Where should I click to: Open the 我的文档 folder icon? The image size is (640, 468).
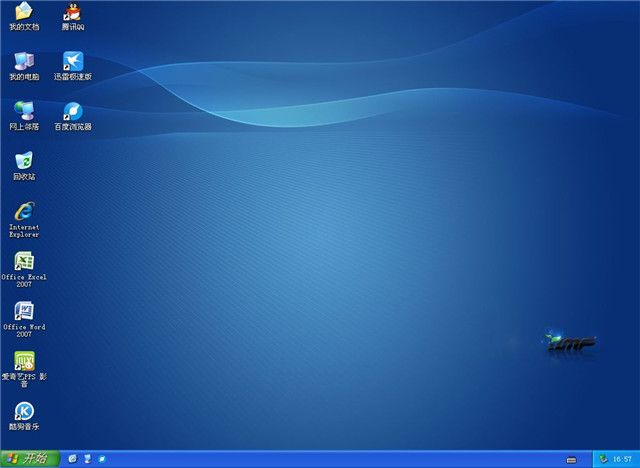pos(24,12)
